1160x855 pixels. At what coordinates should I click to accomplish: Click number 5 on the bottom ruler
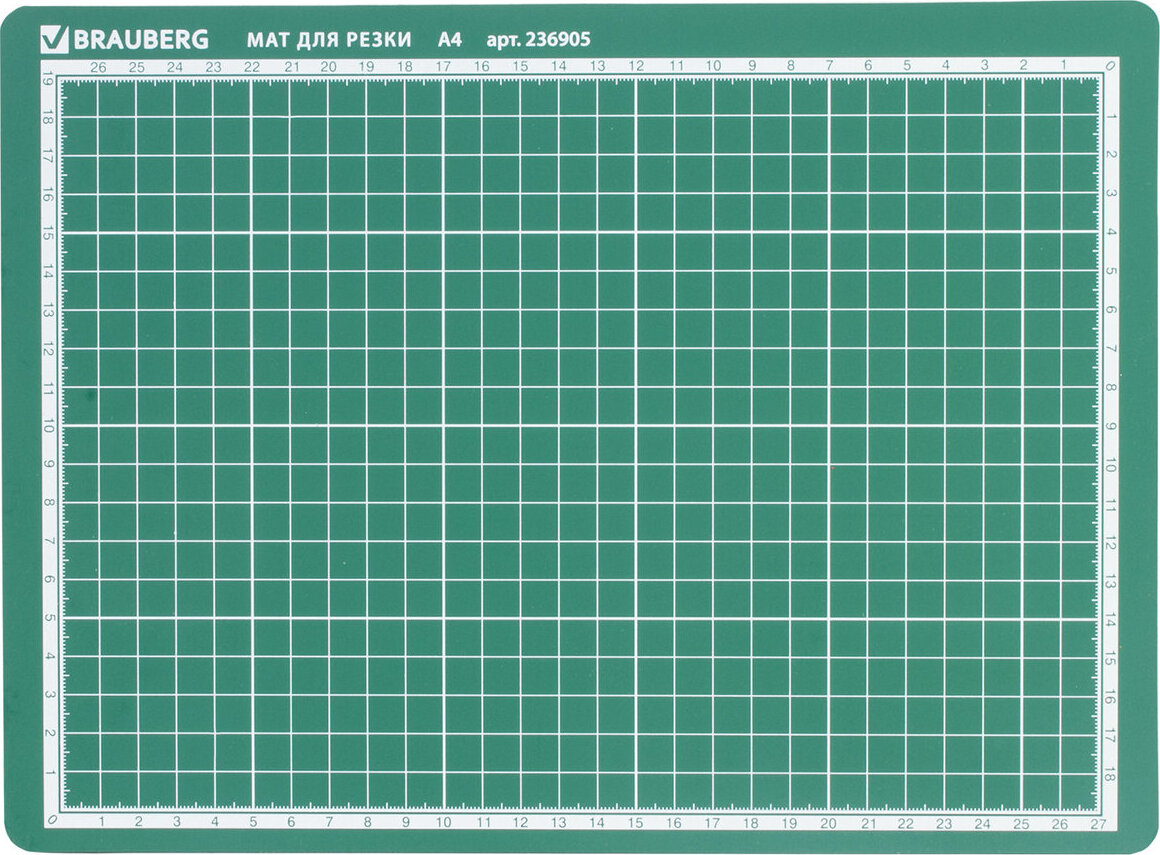pyautogui.click(x=253, y=824)
